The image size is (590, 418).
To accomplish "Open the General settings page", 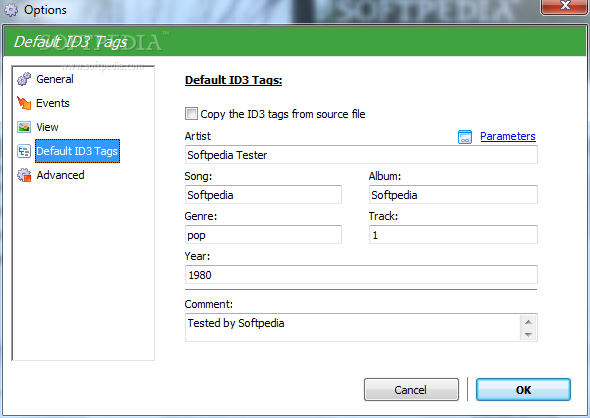I will tap(55, 79).
